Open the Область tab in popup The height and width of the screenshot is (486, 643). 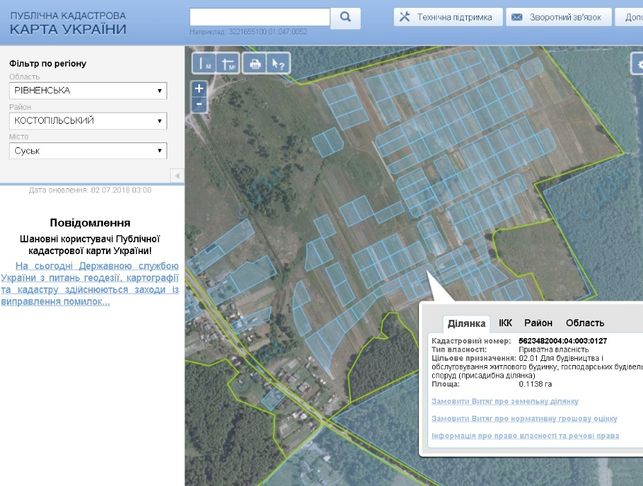585,323
